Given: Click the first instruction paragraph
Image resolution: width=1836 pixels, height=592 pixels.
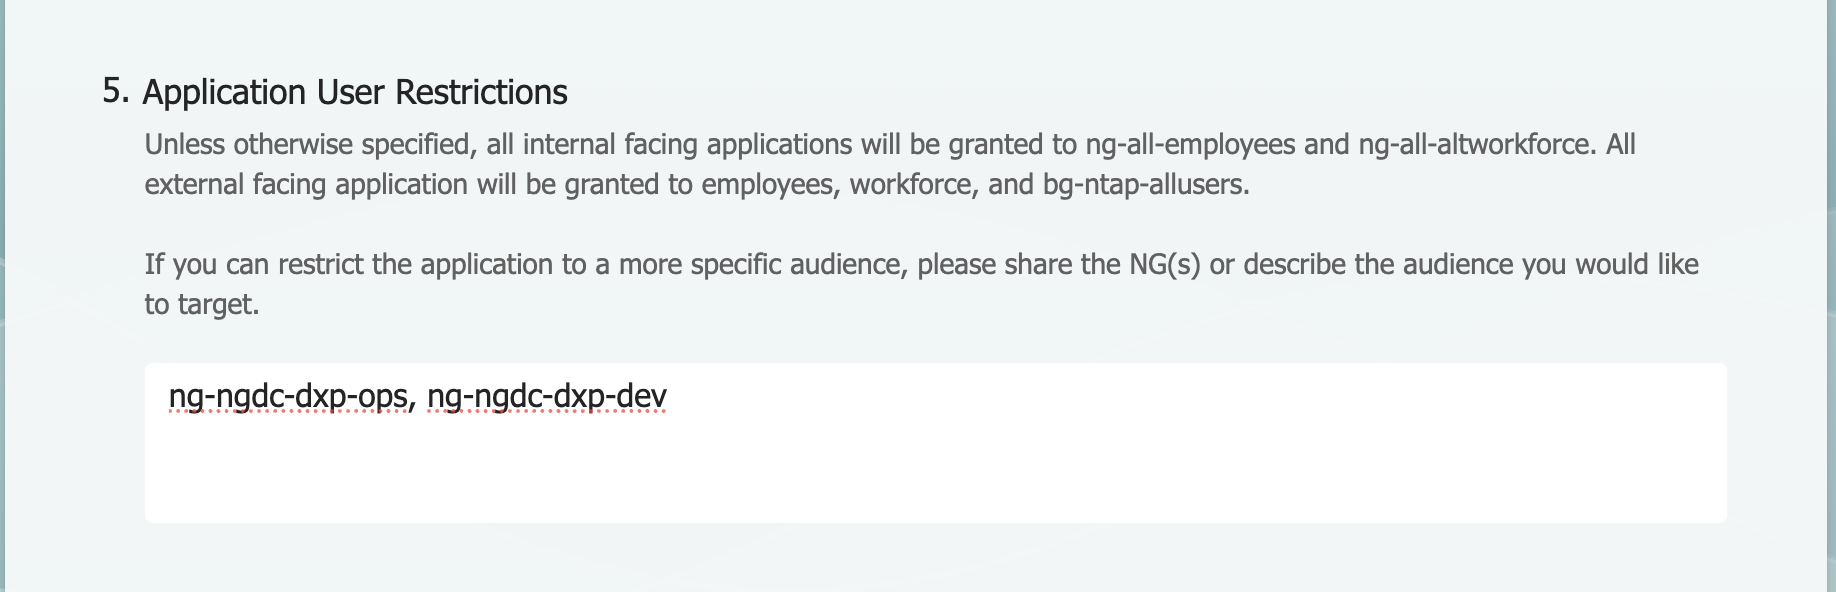Looking at the screenshot, I should tap(800, 163).
